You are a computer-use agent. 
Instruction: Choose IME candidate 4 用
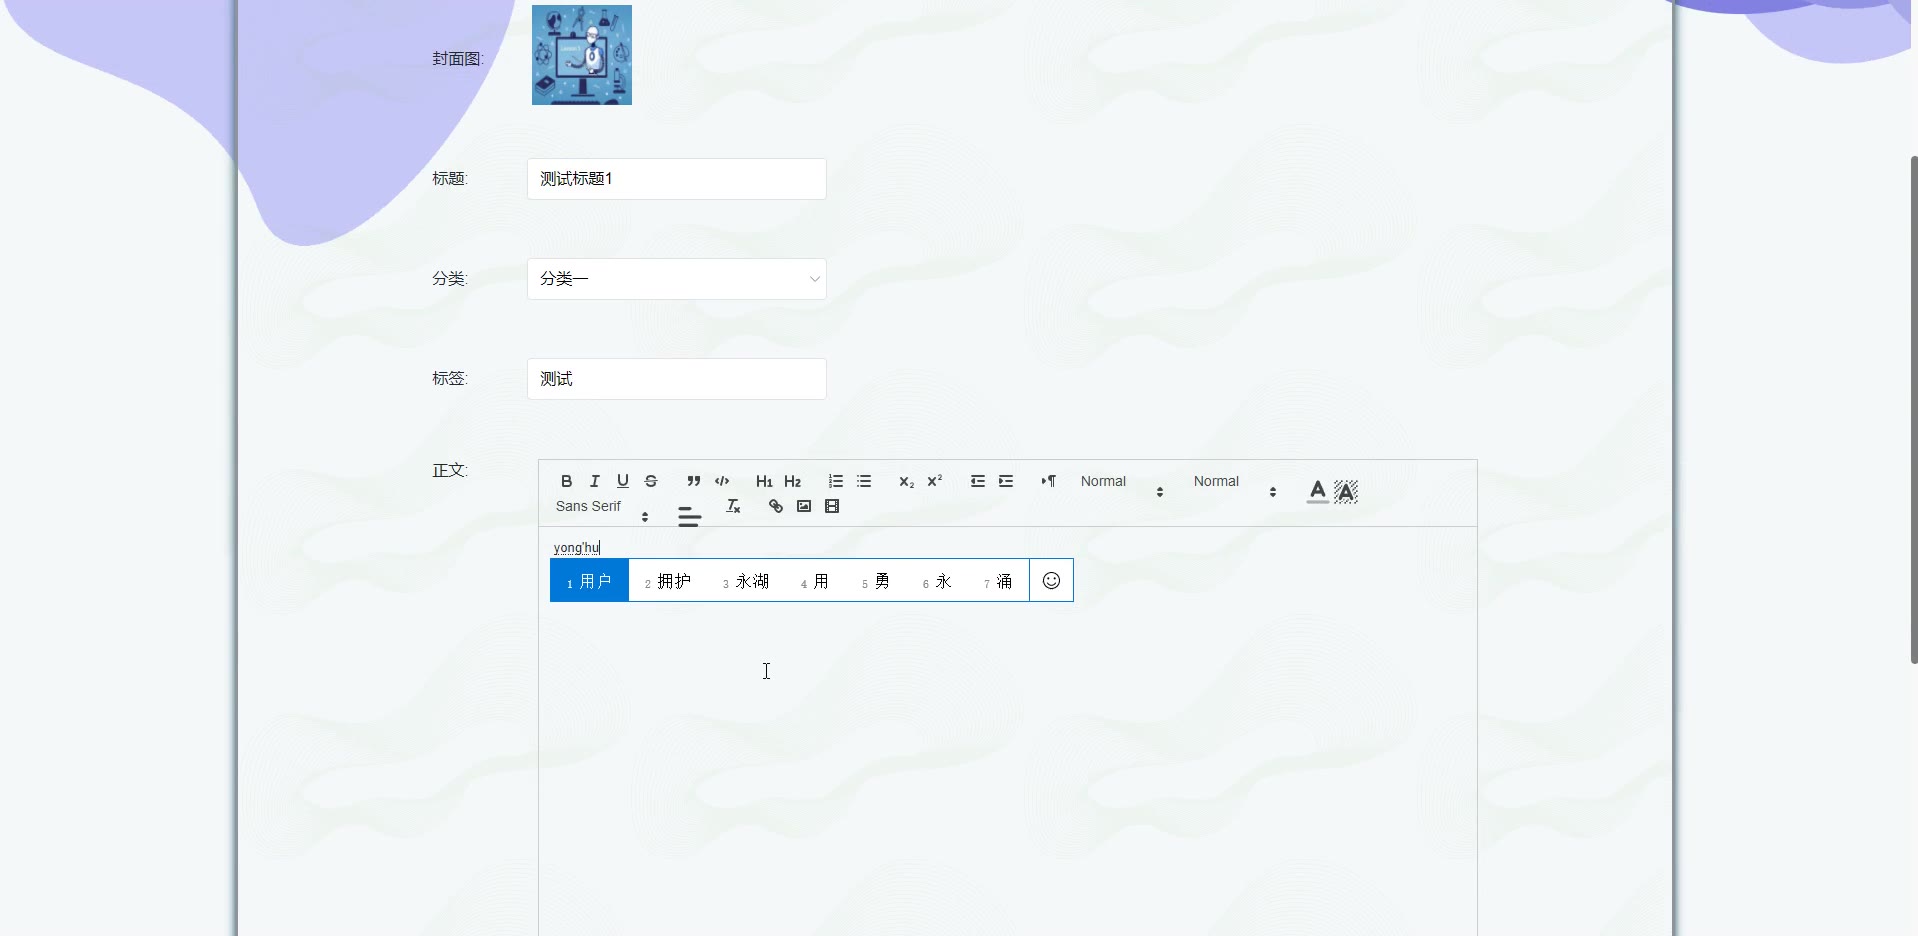[815, 581]
